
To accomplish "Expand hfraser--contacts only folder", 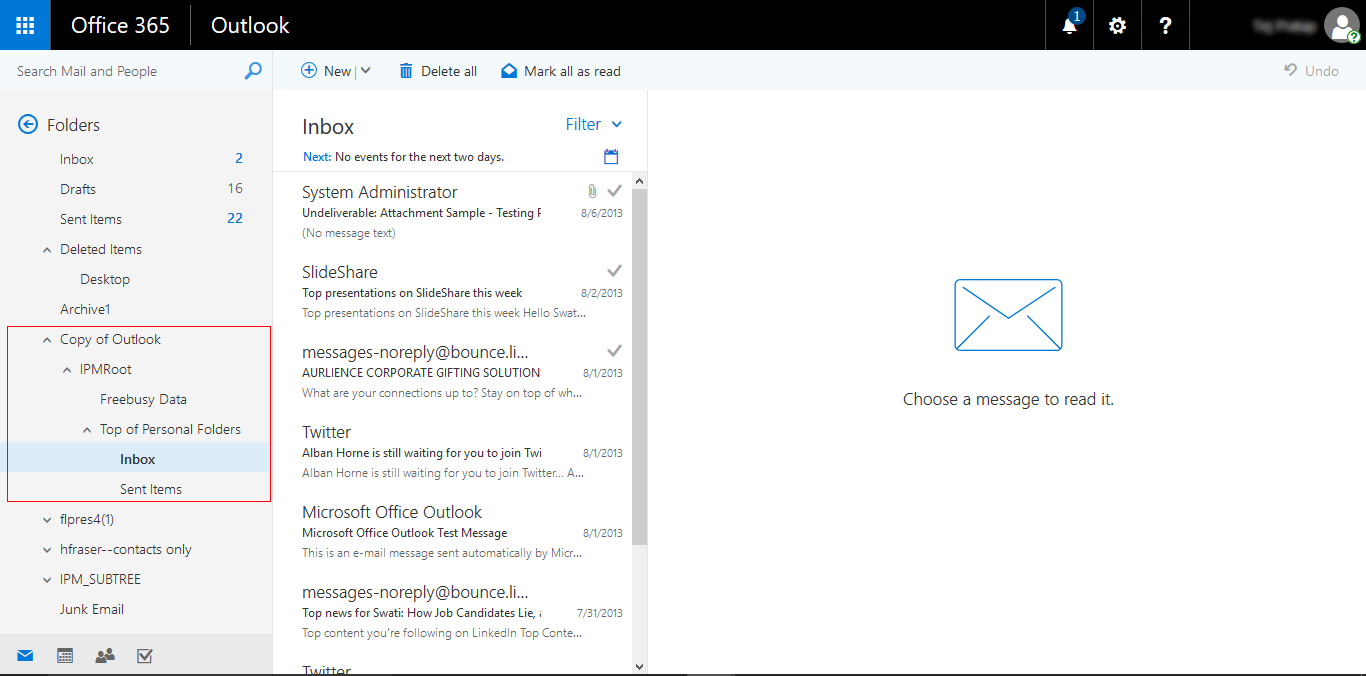I will [47, 550].
